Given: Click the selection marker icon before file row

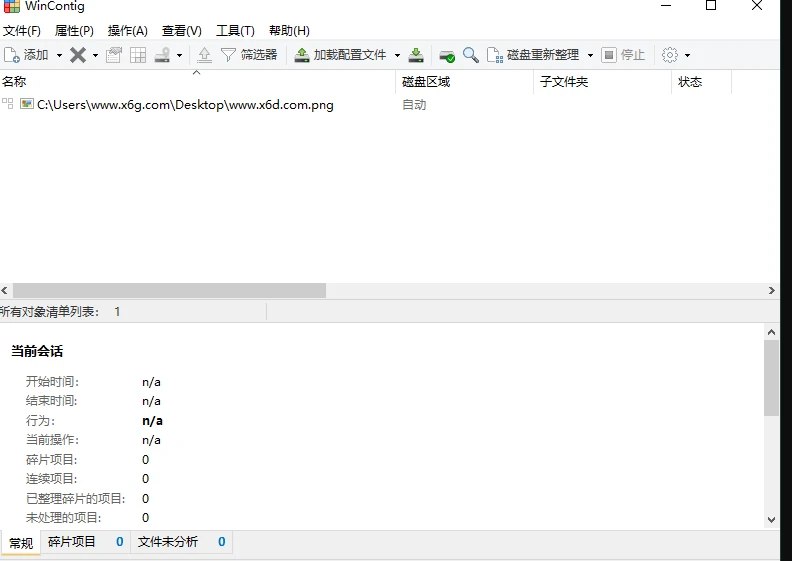Looking at the screenshot, I should pyautogui.click(x=8, y=104).
